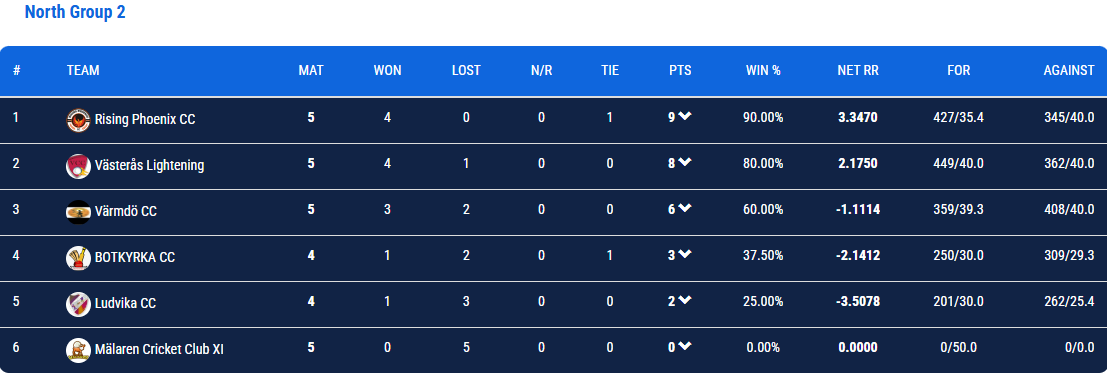
Task: Expand points chevron for Mälaren Cricket Club XI
Action: pos(685,346)
